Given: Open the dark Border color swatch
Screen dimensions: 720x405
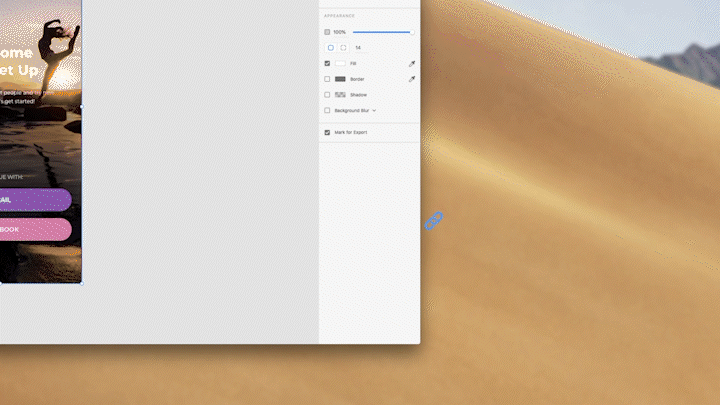Looking at the screenshot, I should (340, 79).
